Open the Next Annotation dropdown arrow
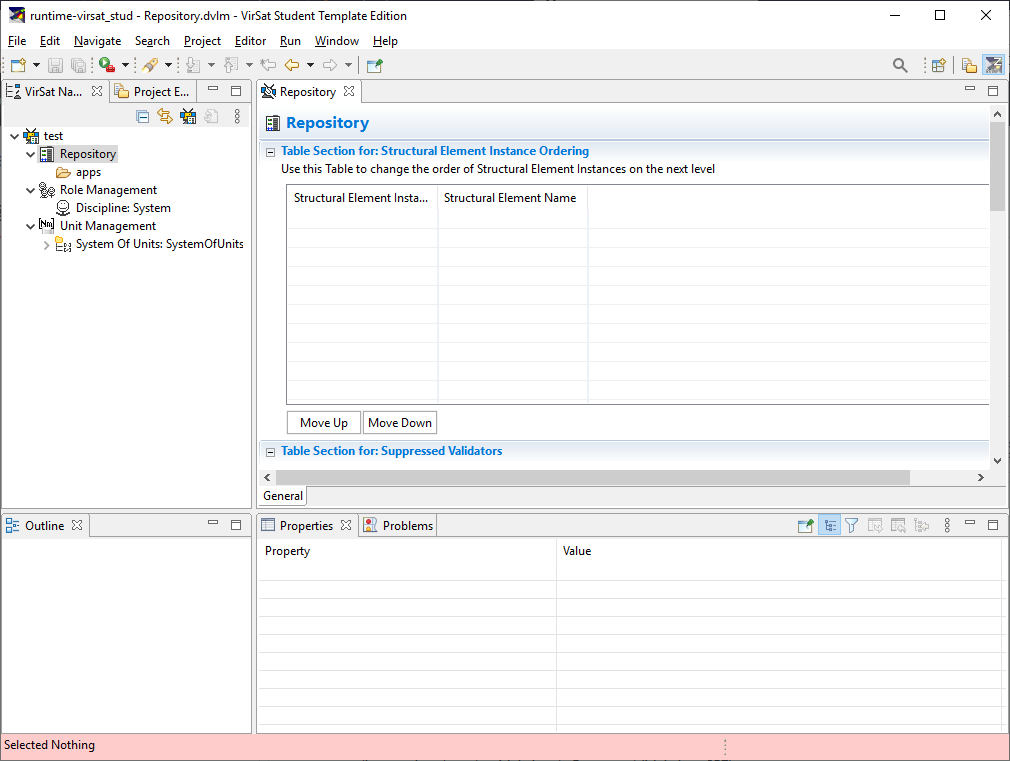The width and height of the screenshot is (1010, 761). tap(211, 65)
